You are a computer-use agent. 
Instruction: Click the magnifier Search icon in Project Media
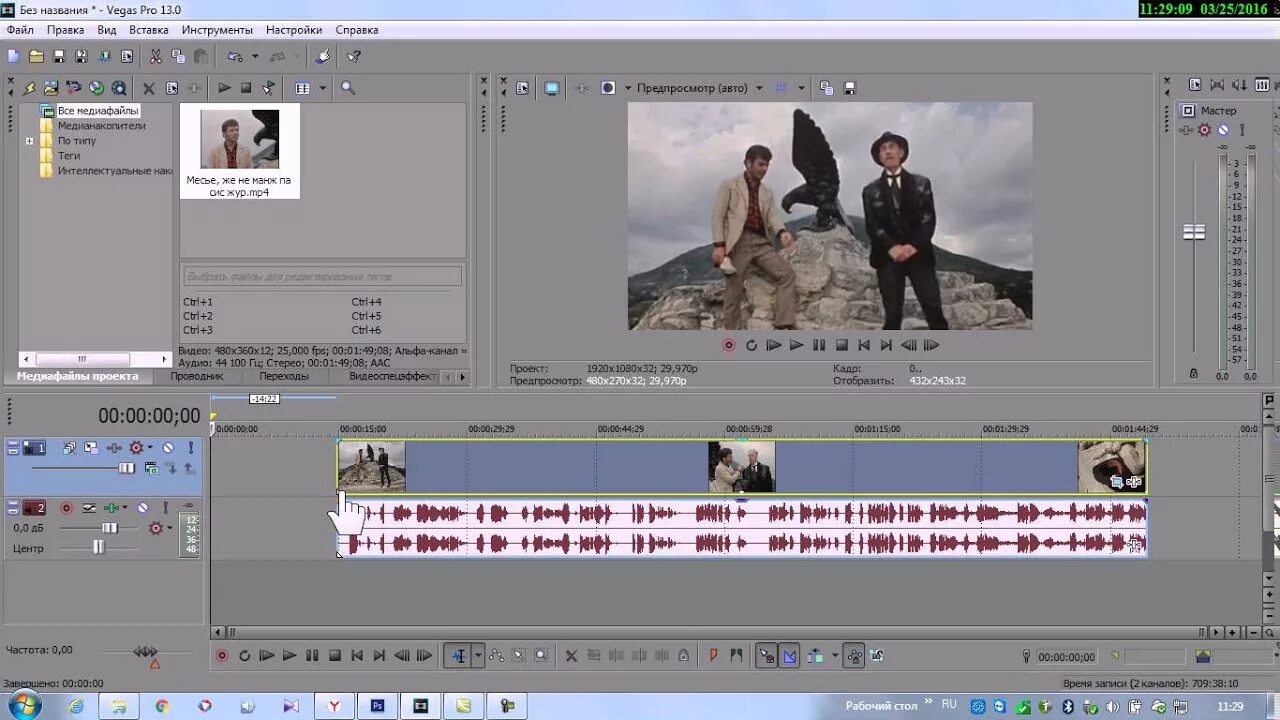348,88
